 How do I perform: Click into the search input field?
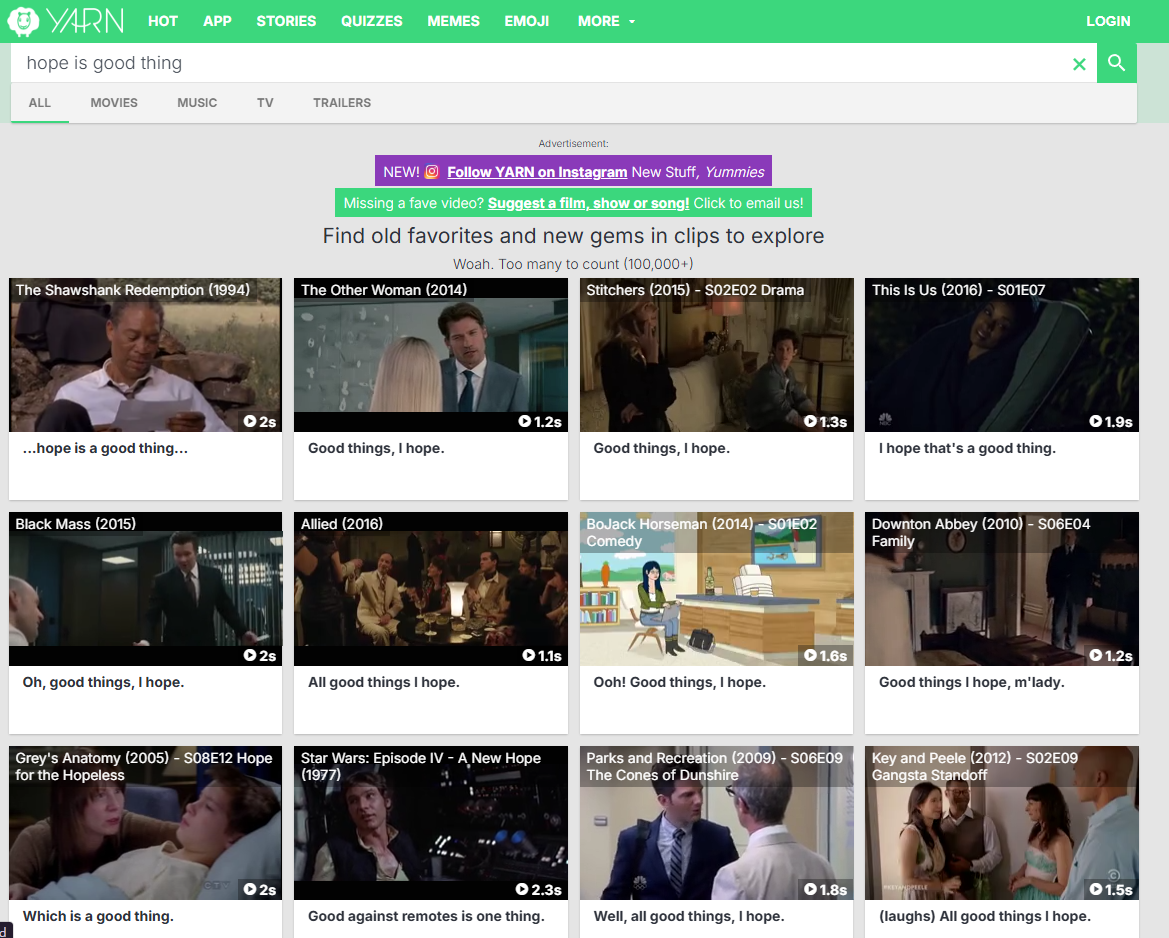point(540,63)
